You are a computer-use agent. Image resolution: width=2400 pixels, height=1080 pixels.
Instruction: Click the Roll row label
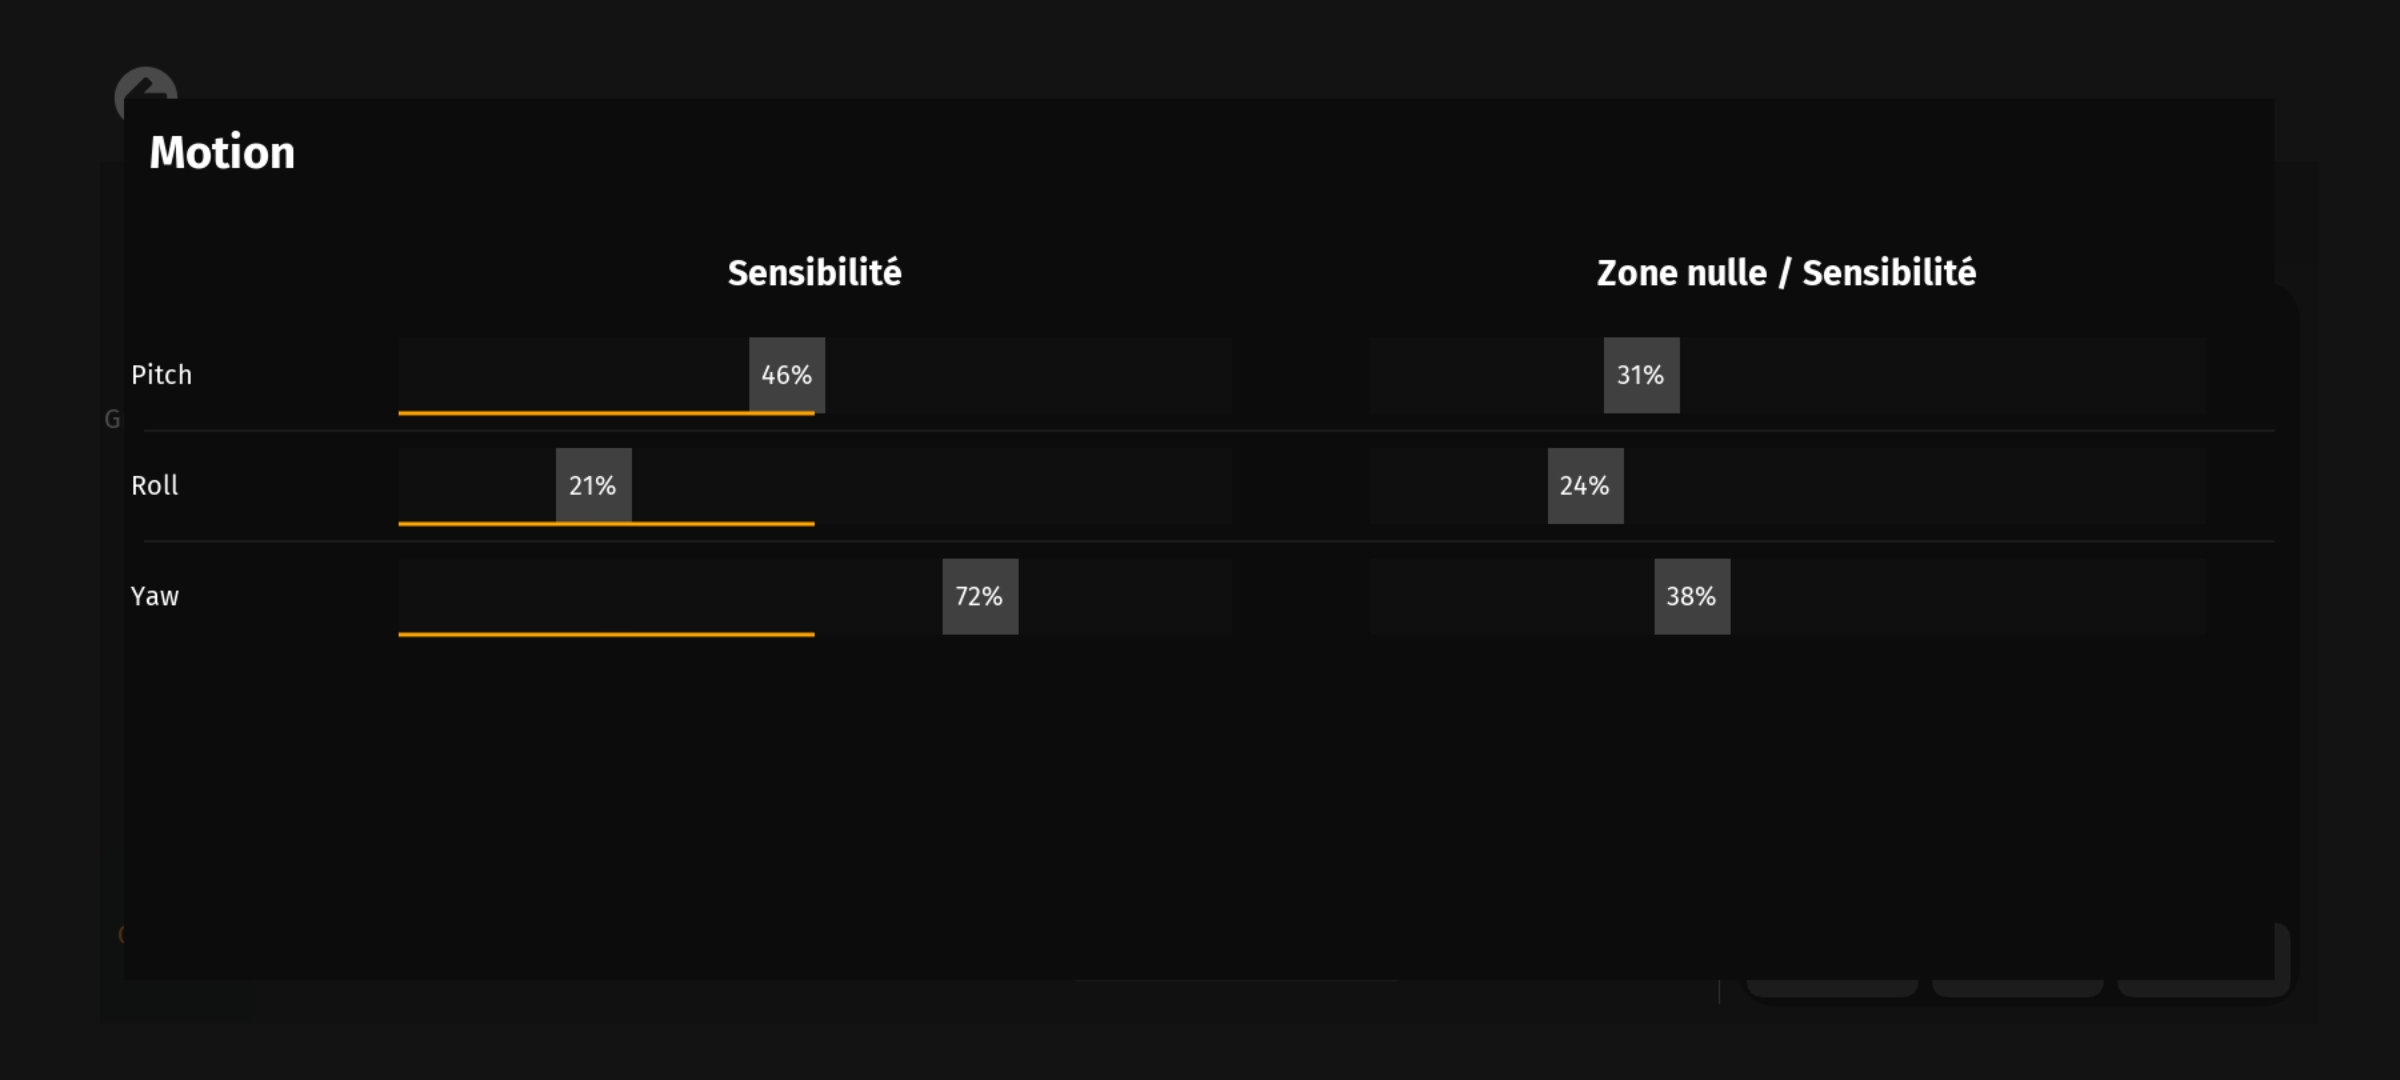point(155,486)
